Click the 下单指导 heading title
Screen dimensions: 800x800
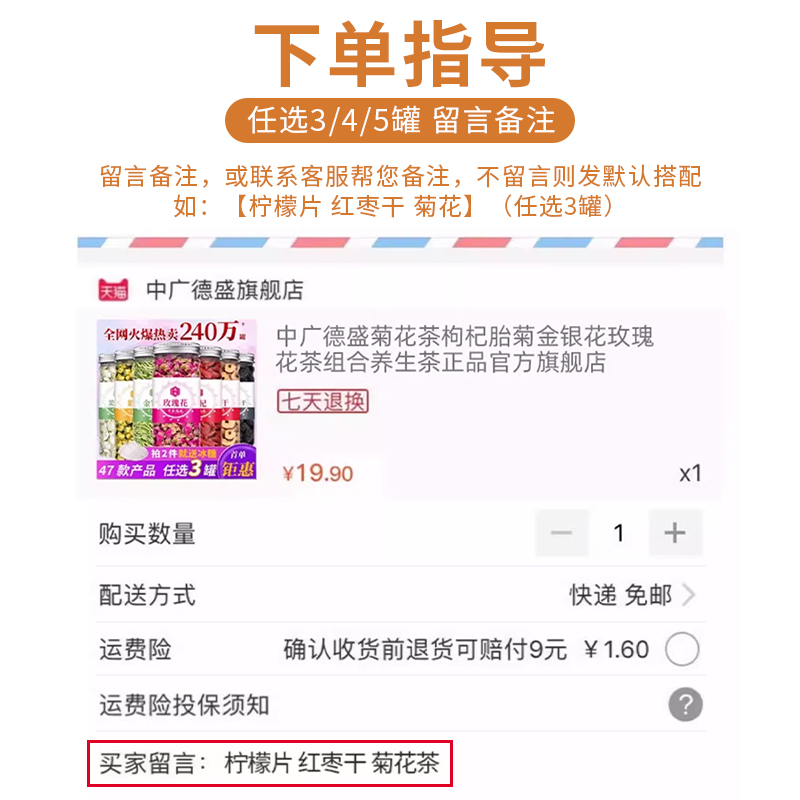click(400, 54)
